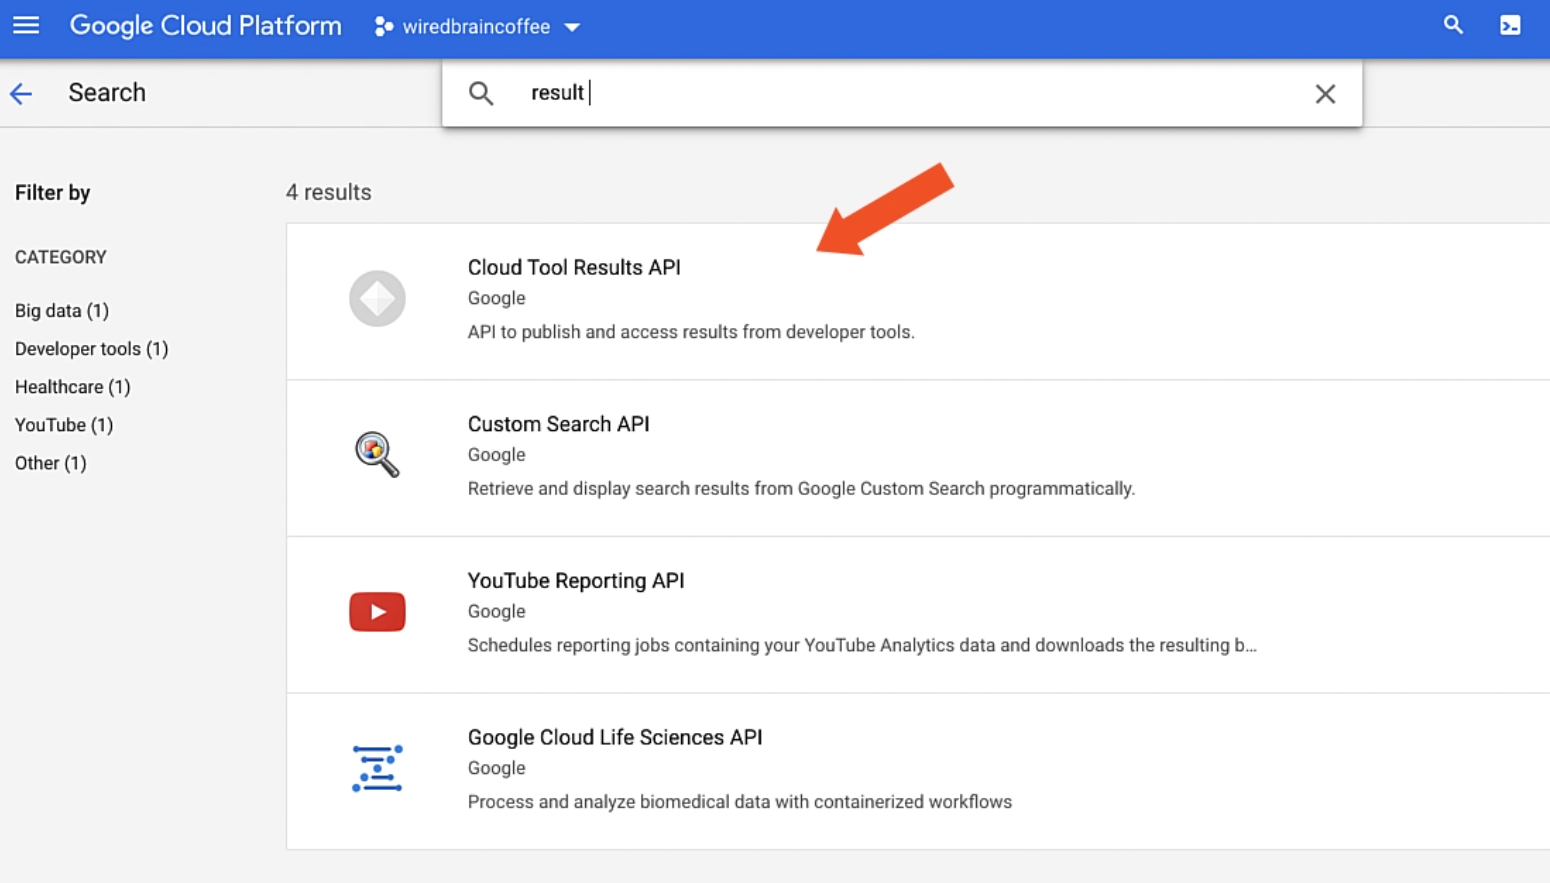Click 'Google' under YouTube Reporting API
Viewport: 1550px width, 883px height.
496,611
